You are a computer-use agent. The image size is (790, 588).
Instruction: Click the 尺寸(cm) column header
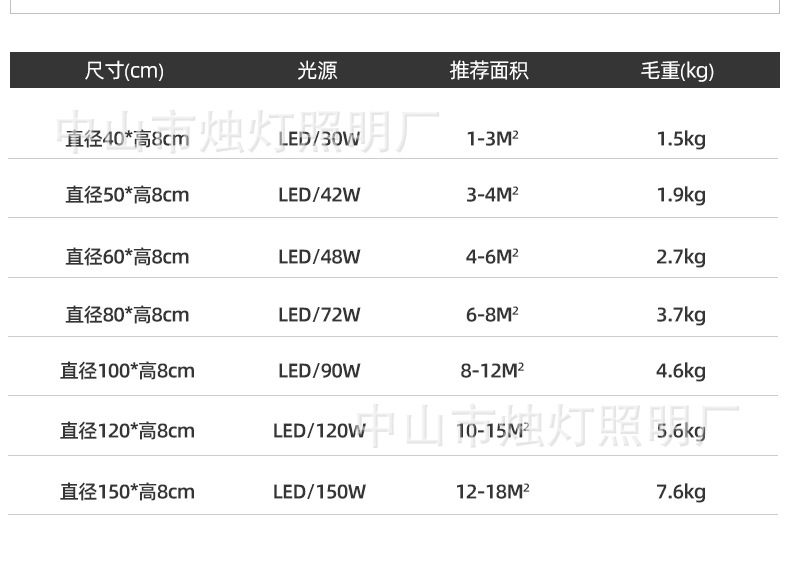coord(124,71)
